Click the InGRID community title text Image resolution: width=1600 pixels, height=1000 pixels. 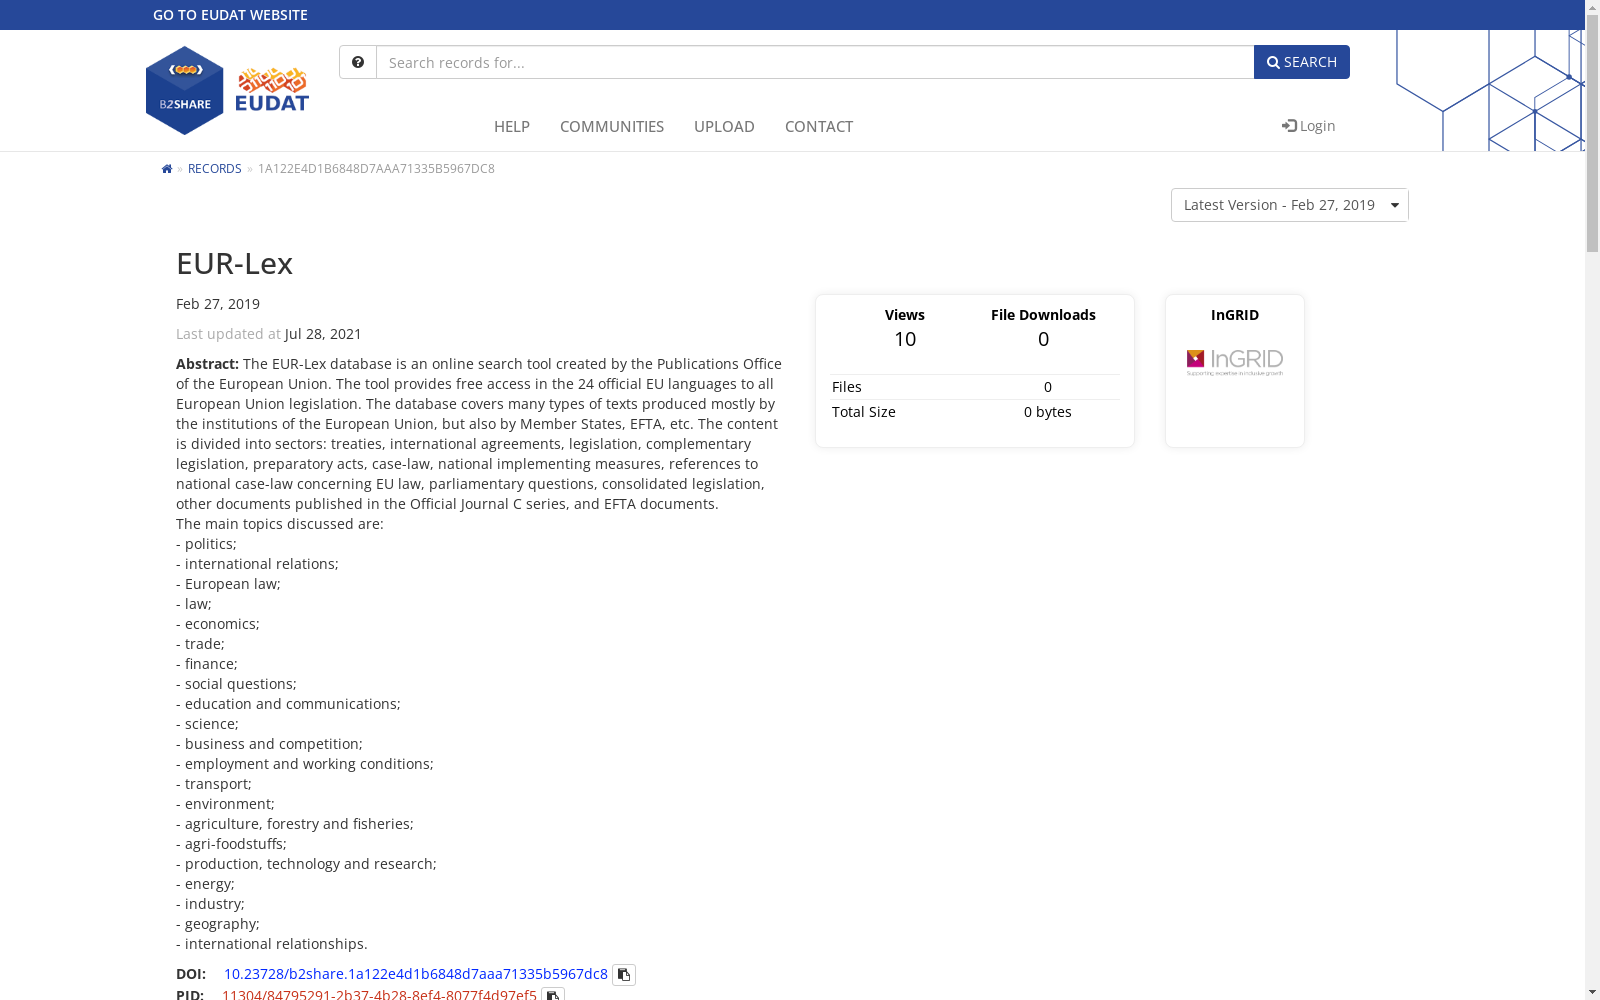click(1235, 315)
